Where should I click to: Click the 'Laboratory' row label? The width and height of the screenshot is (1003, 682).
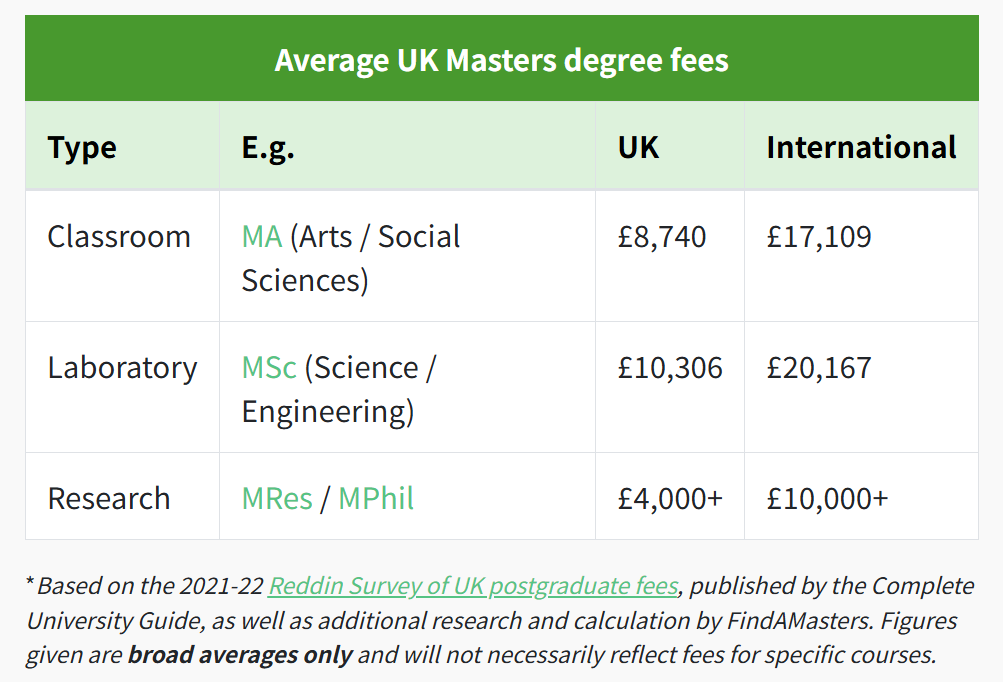pyautogui.click(x=122, y=368)
